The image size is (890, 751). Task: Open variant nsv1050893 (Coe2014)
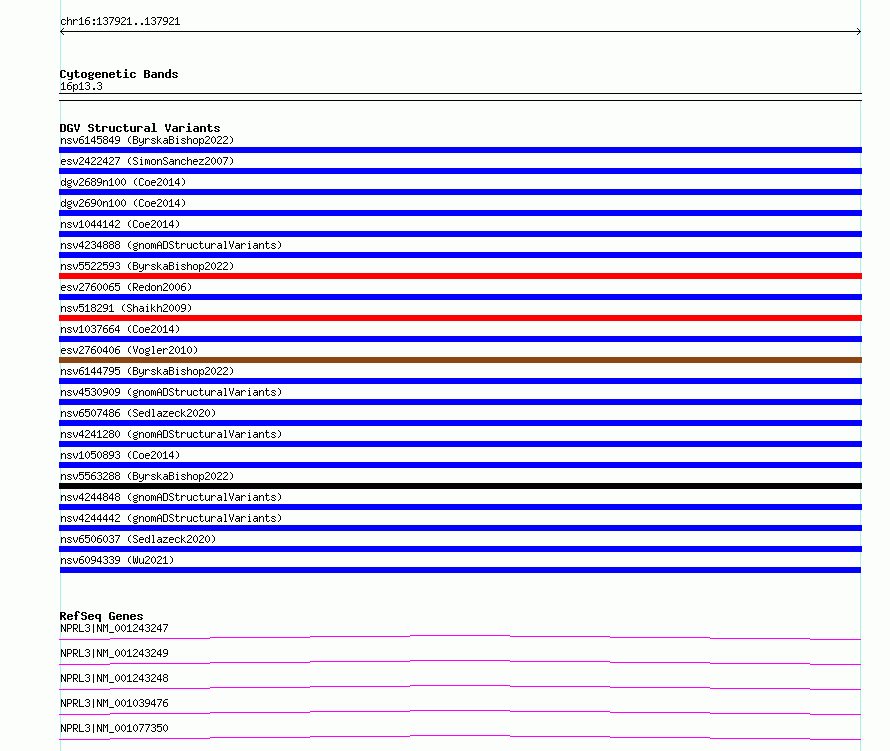tap(120, 455)
